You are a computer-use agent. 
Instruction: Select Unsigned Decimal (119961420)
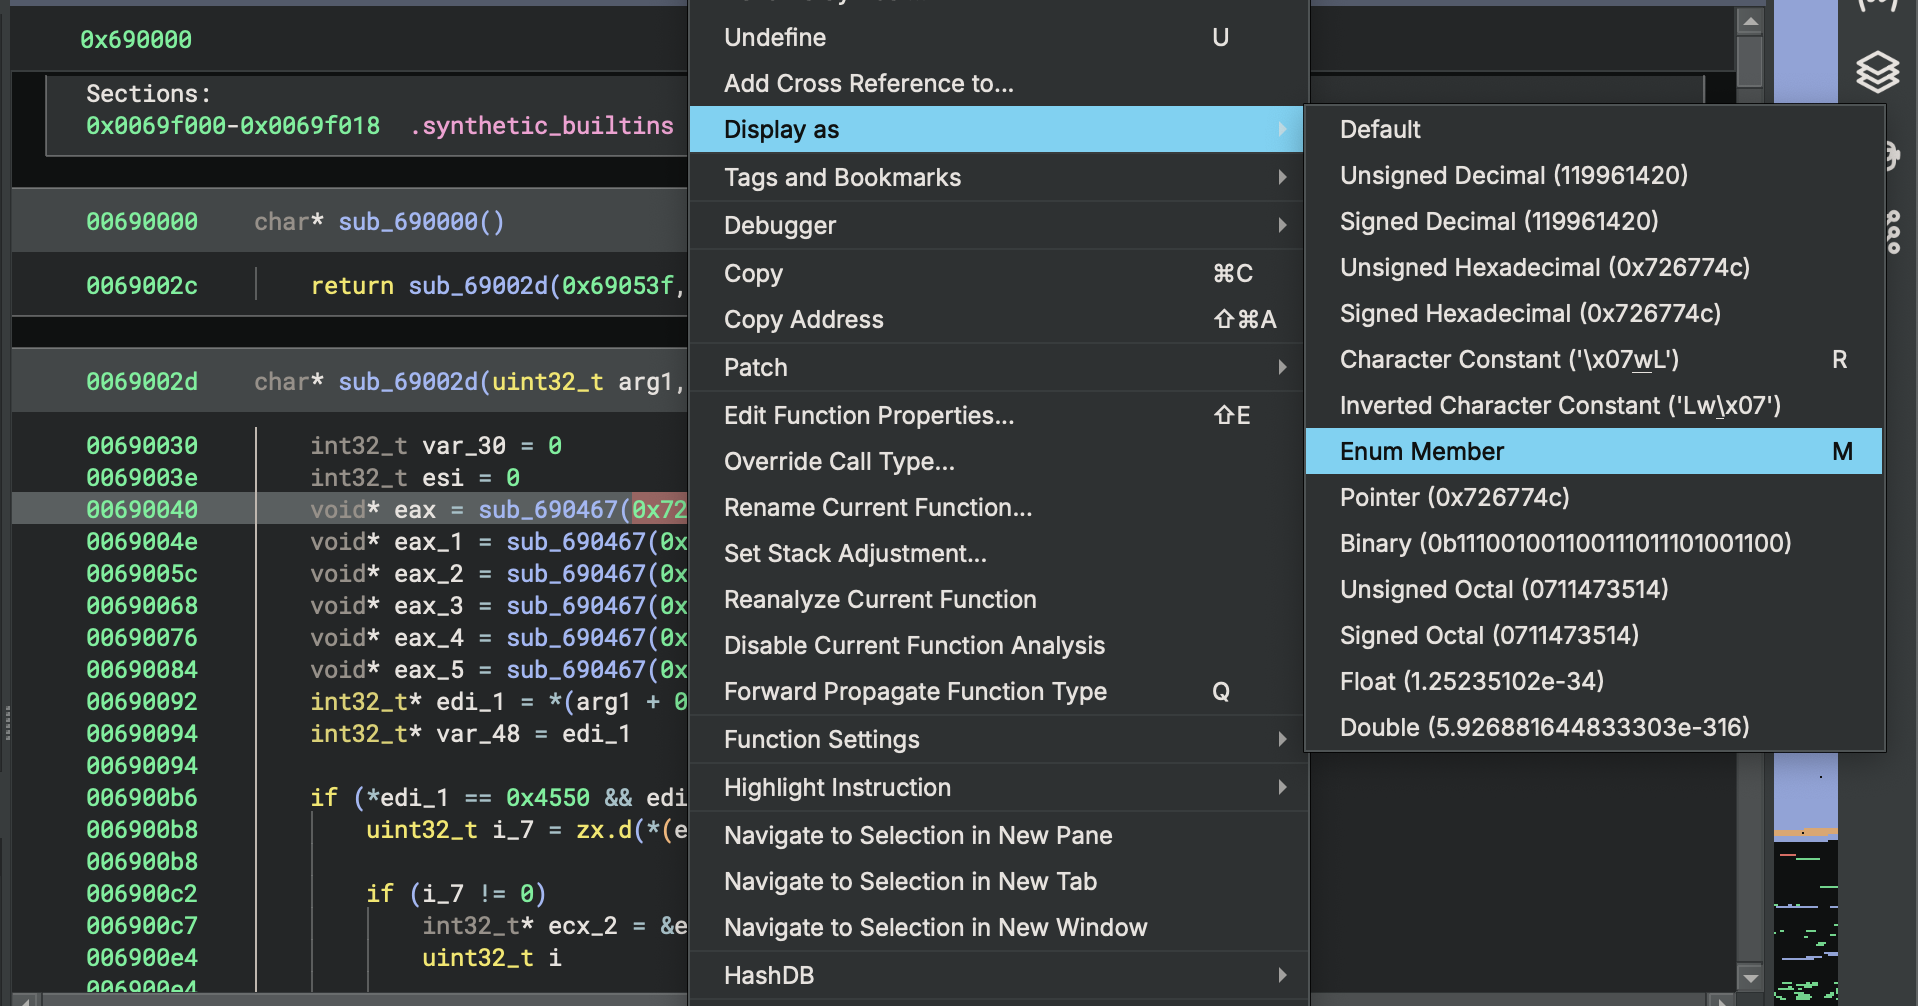pyautogui.click(x=1594, y=175)
